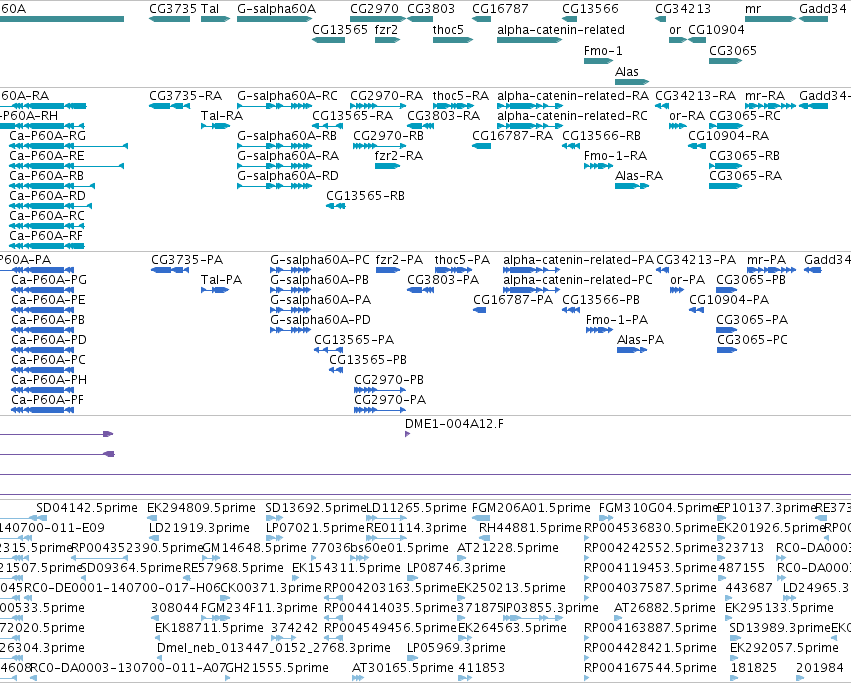Viewport: 851px width, 683px height.
Task: Select the CG3803-RA transcript label
Action: [x=444, y=116]
